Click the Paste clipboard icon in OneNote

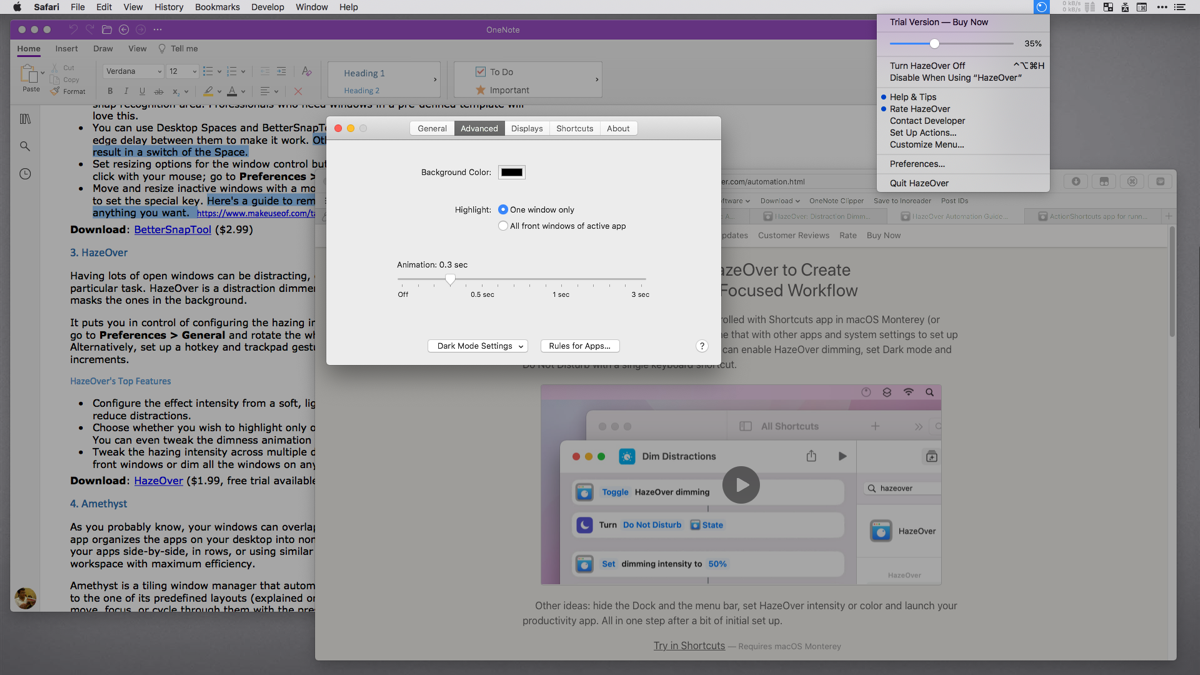[31, 75]
